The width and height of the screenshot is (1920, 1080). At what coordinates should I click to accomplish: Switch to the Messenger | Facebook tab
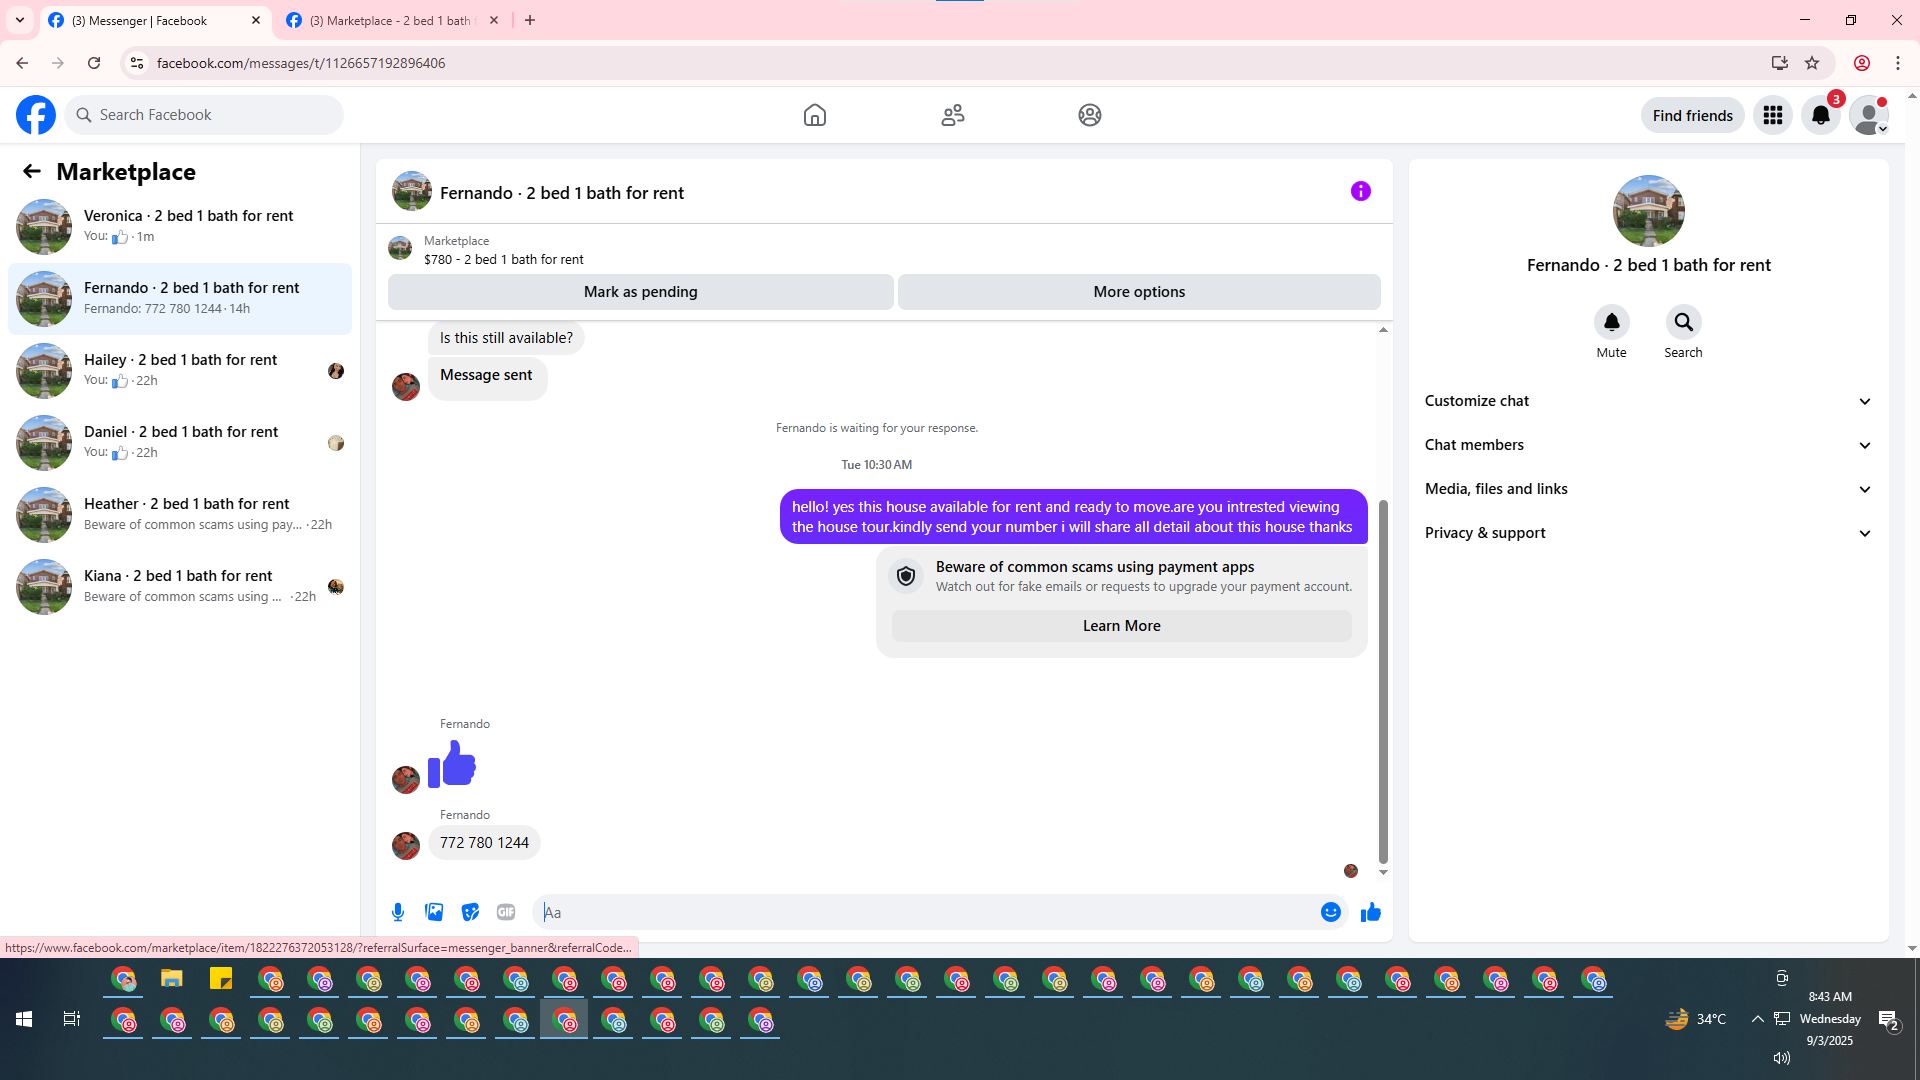click(x=155, y=20)
